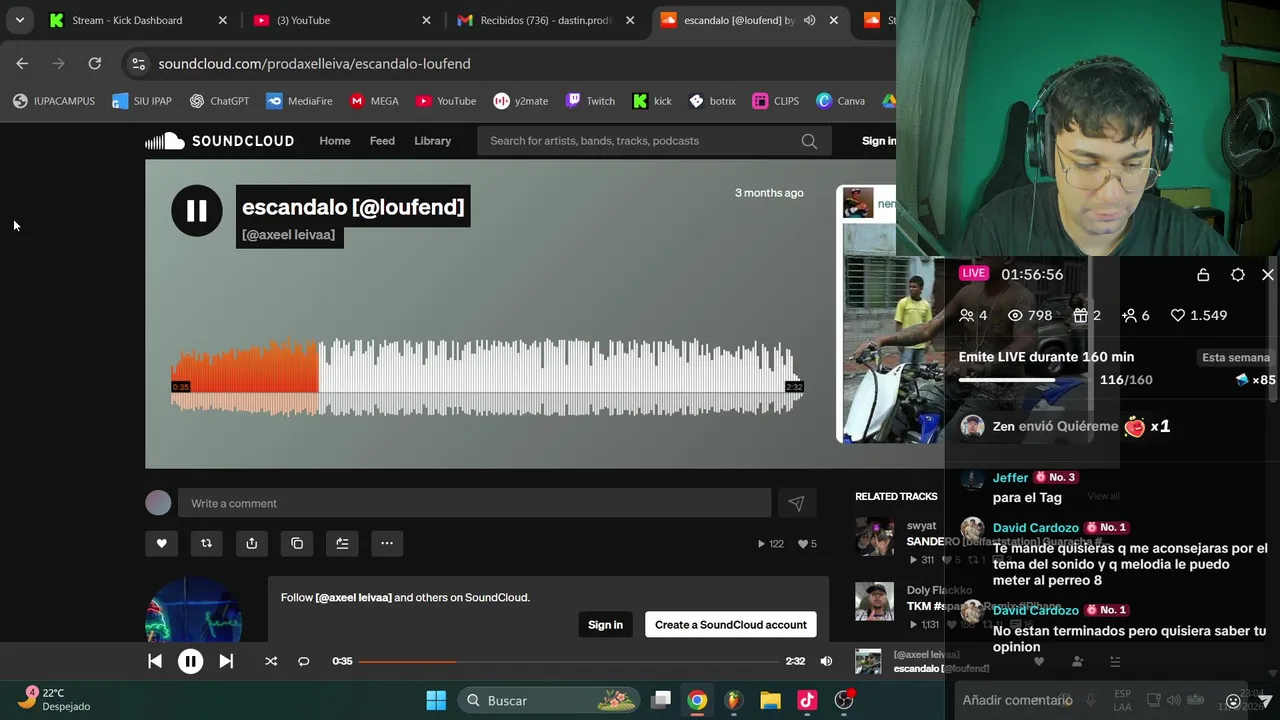Open the tab search dropdown arrow
The height and width of the screenshot is (720, 1280).
(x=19, y=20)
